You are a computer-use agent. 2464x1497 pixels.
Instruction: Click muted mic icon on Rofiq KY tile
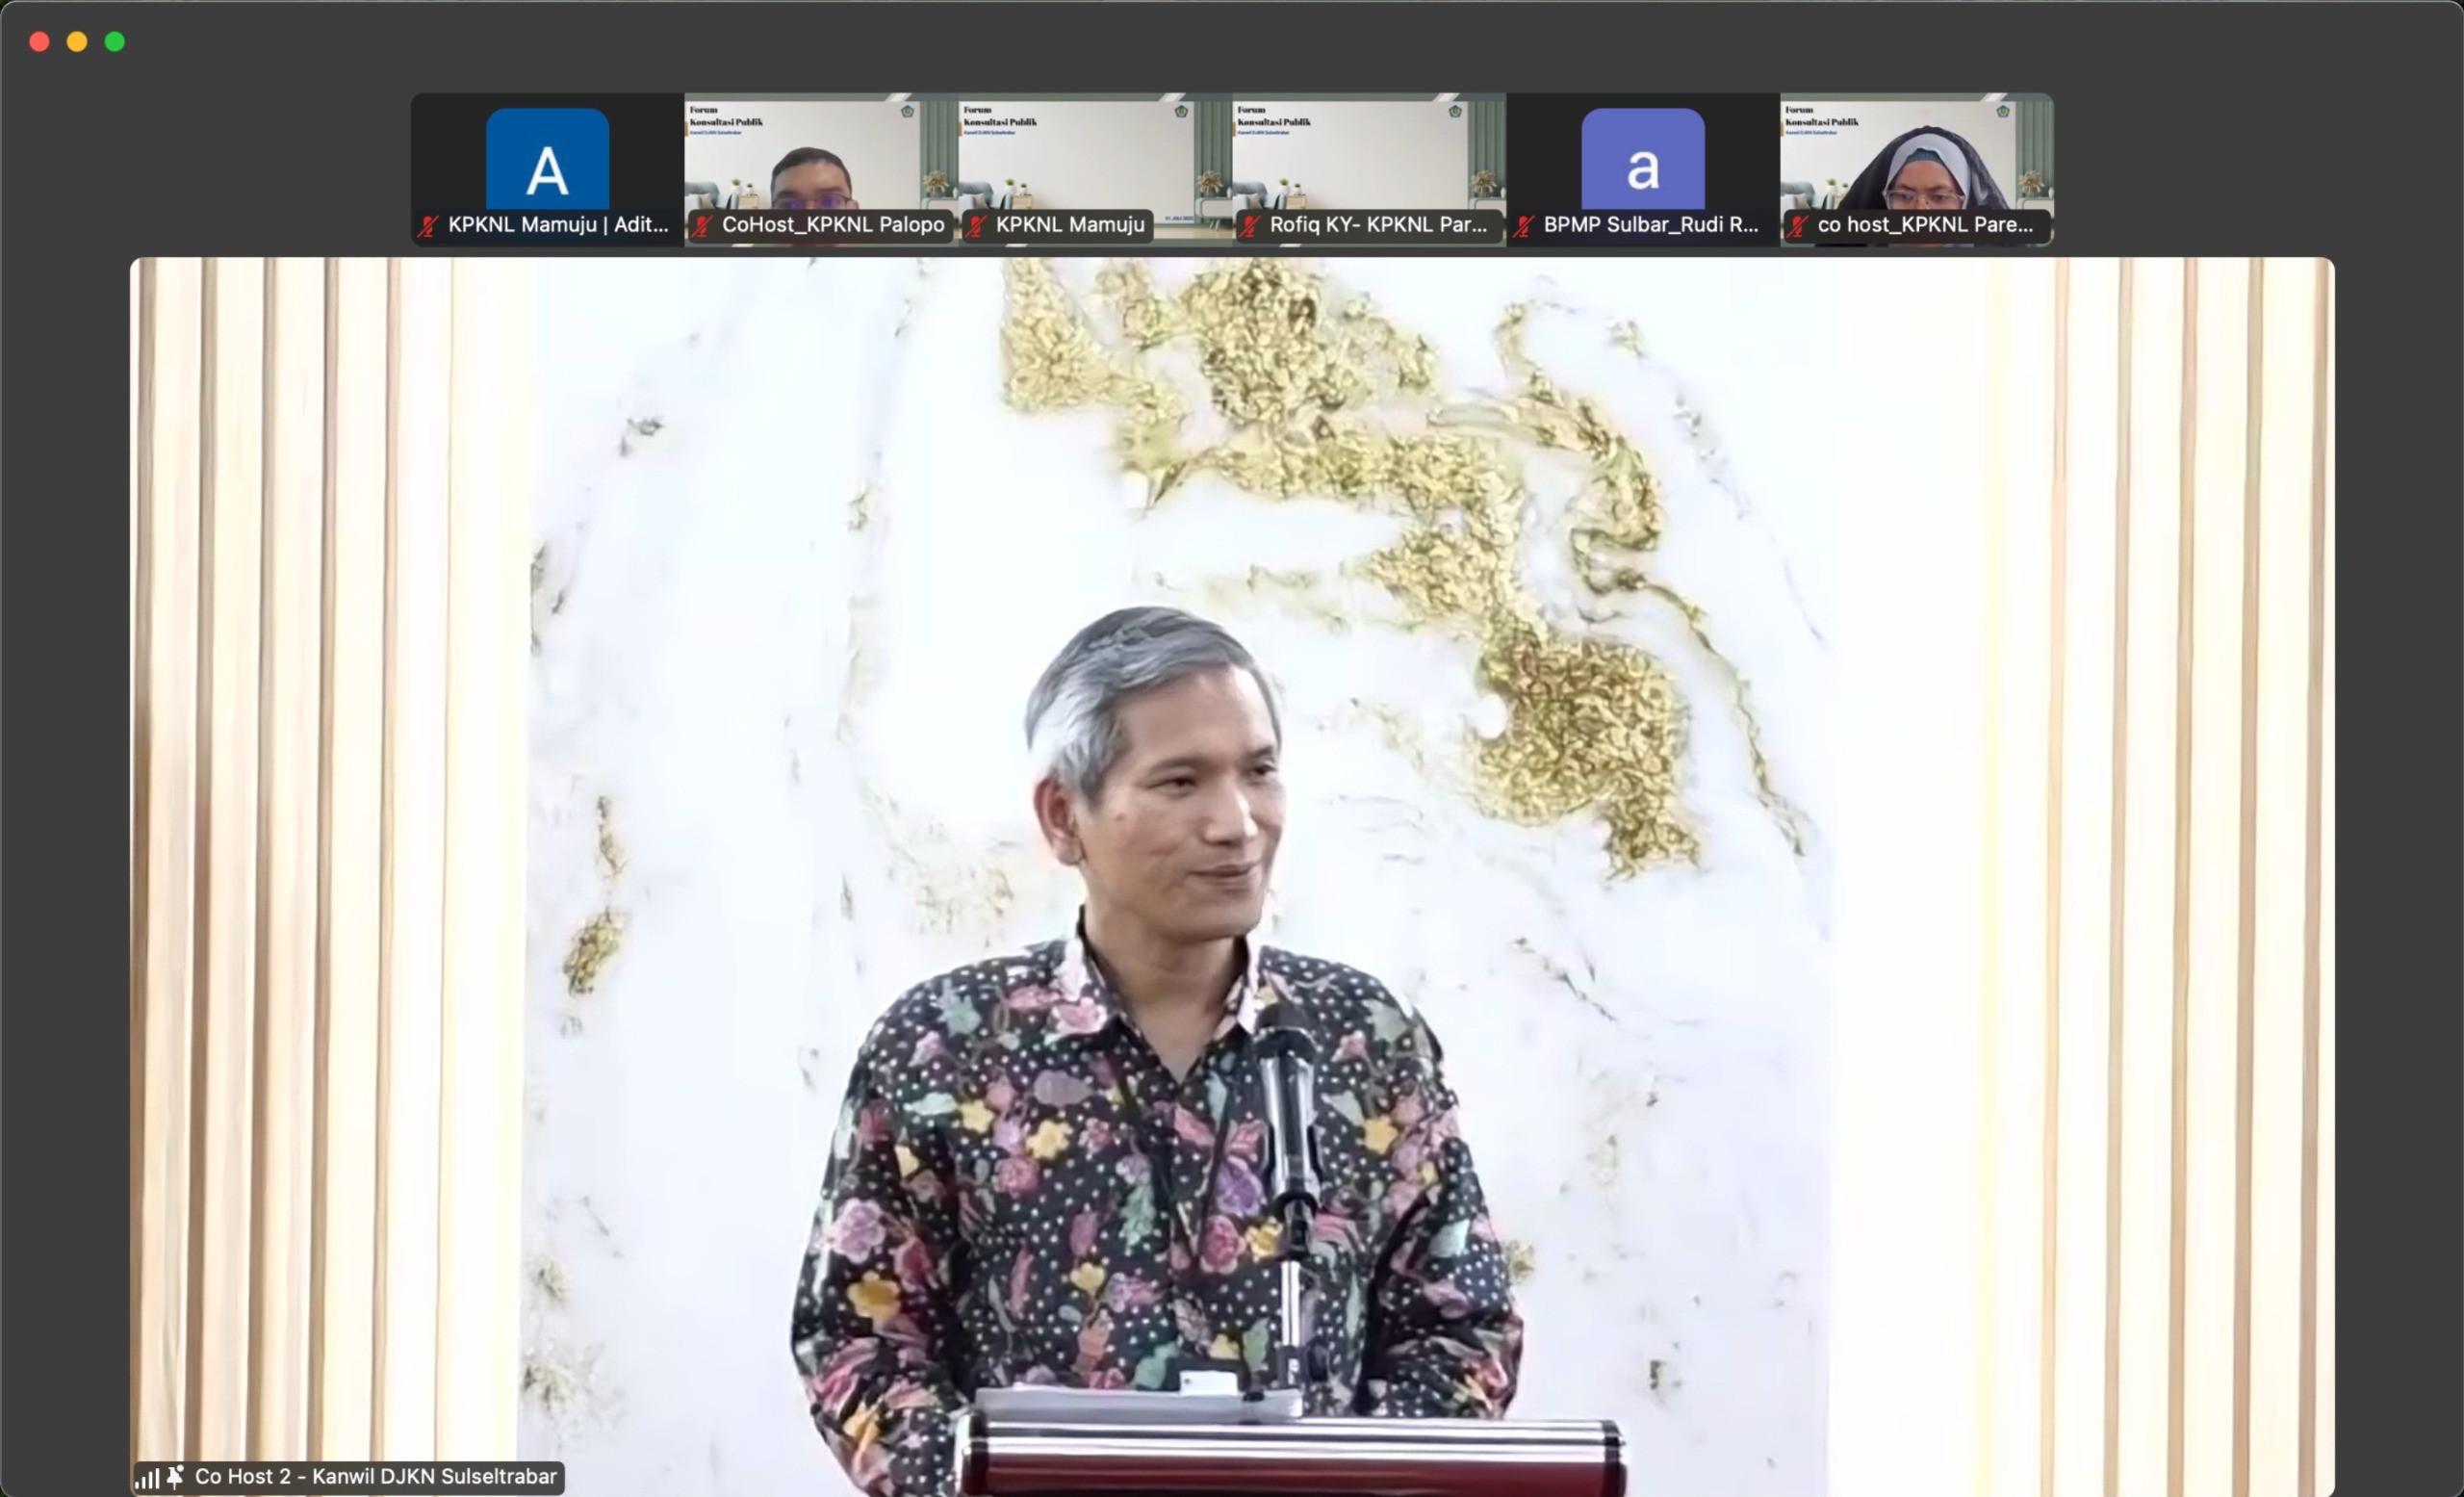pyautogui.click(x=1250, y=226)
